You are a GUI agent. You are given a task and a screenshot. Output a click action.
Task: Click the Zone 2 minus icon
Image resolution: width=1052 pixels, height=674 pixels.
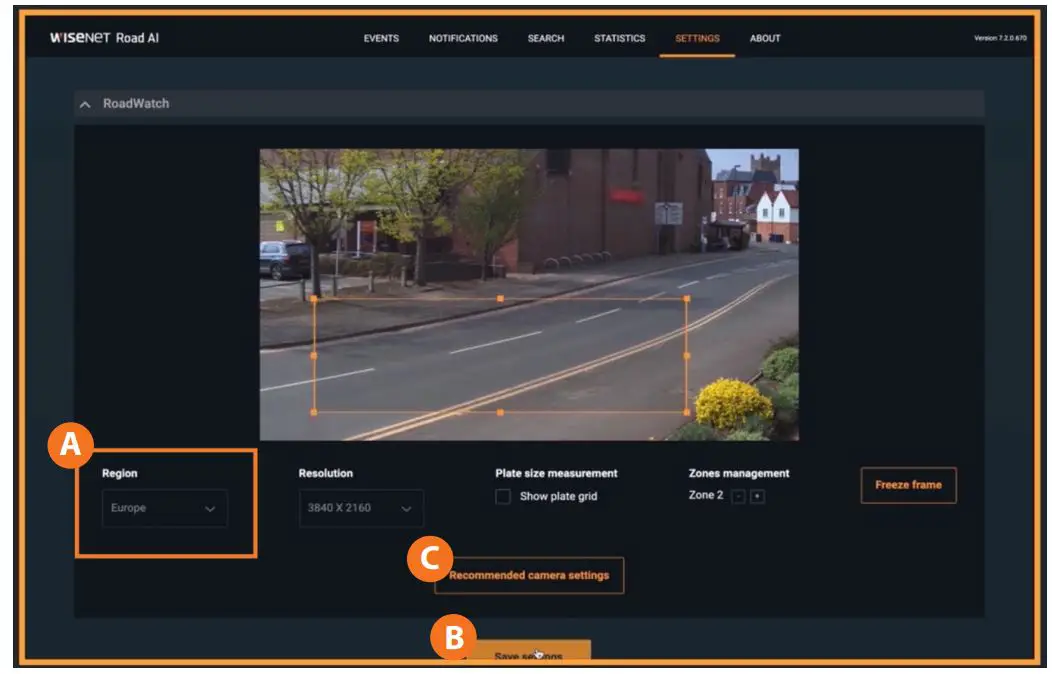pos(738,496)
